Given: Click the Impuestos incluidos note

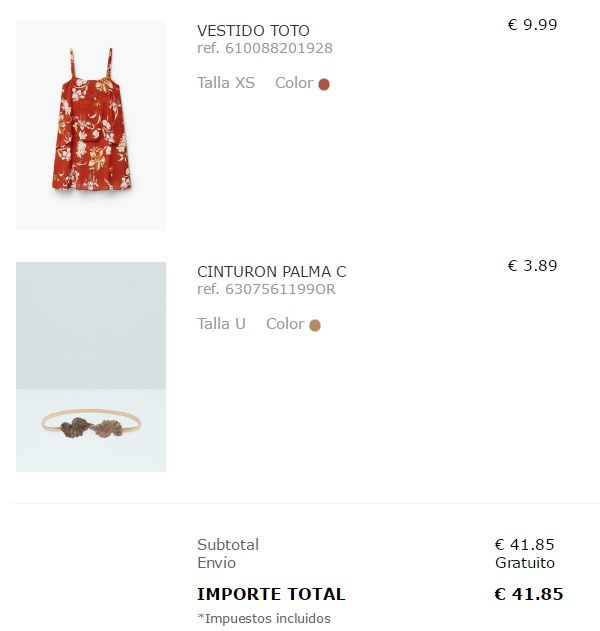Looking at the screenshot, I should 264,618.
